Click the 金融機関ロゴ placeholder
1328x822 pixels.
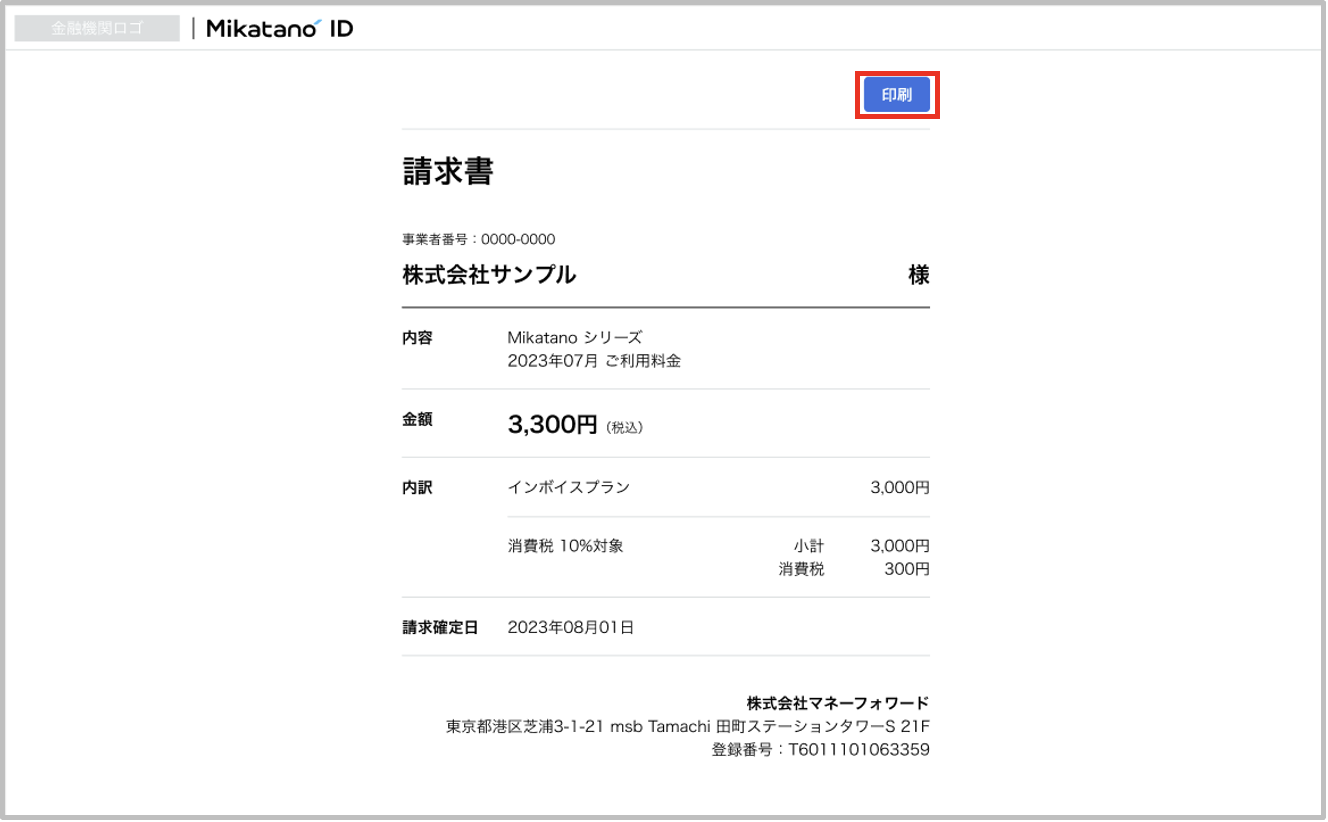tap(97, 29)
